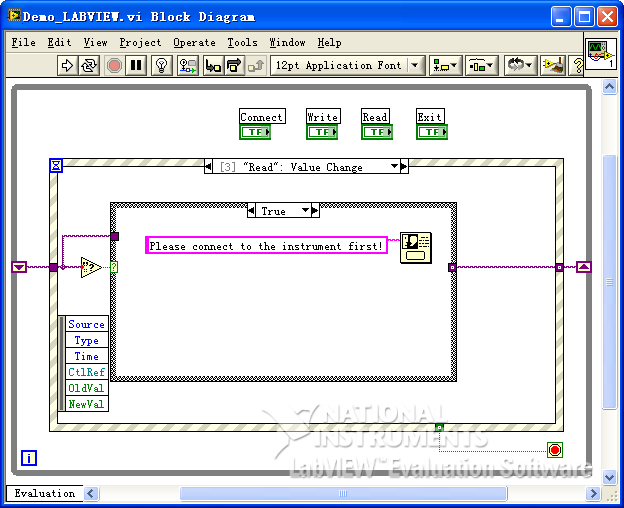Screen dimensions: 624x508
Task: Click Clean Up Diagram broom icon
Action: point(553,65)
